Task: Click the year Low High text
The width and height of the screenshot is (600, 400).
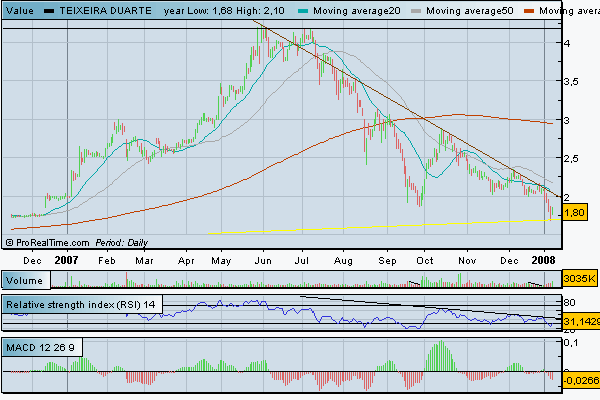Action: [224, 11]
